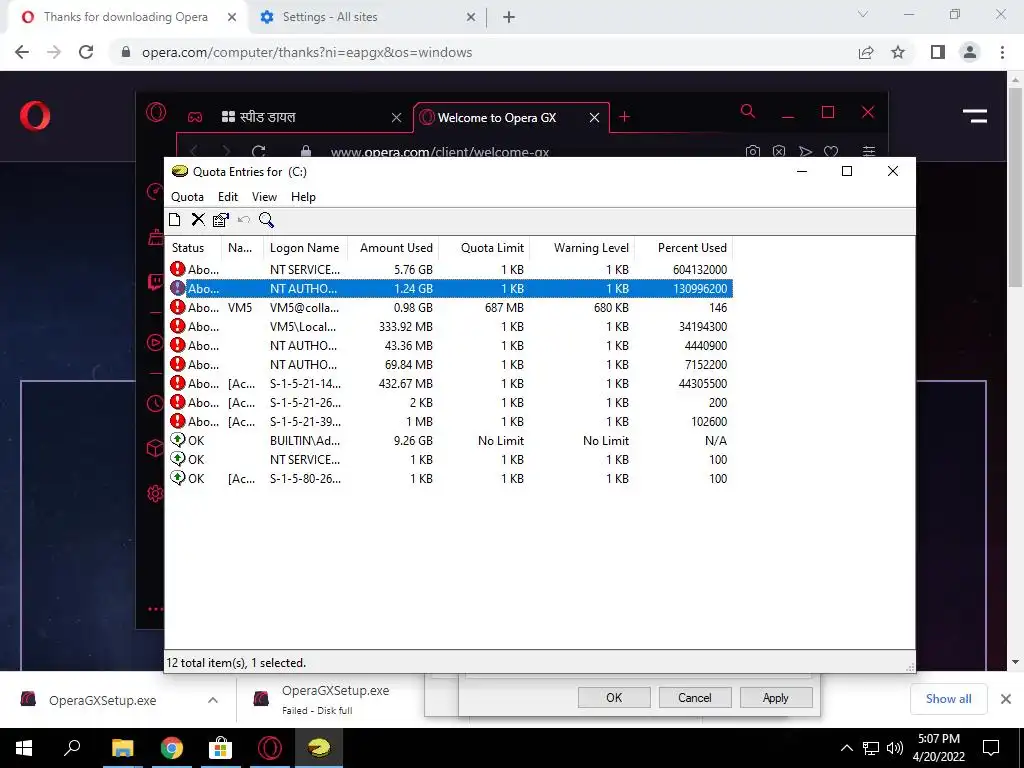
Task: Click the warning icon of 5.76 GB row
Action: click(x=177, y=269)
